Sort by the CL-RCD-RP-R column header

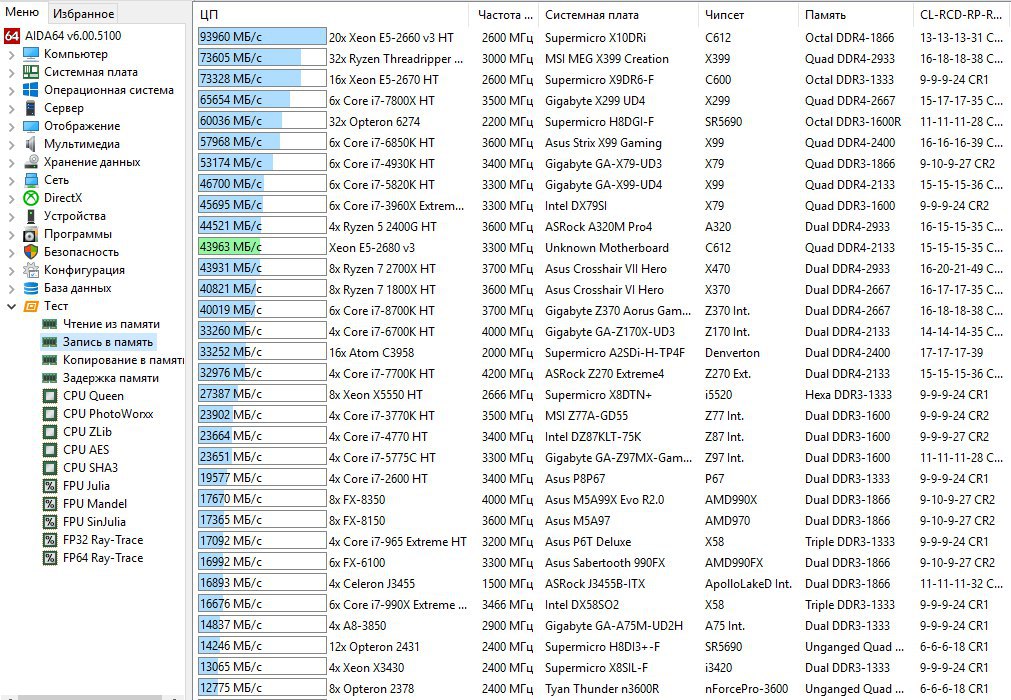point(961,14)
